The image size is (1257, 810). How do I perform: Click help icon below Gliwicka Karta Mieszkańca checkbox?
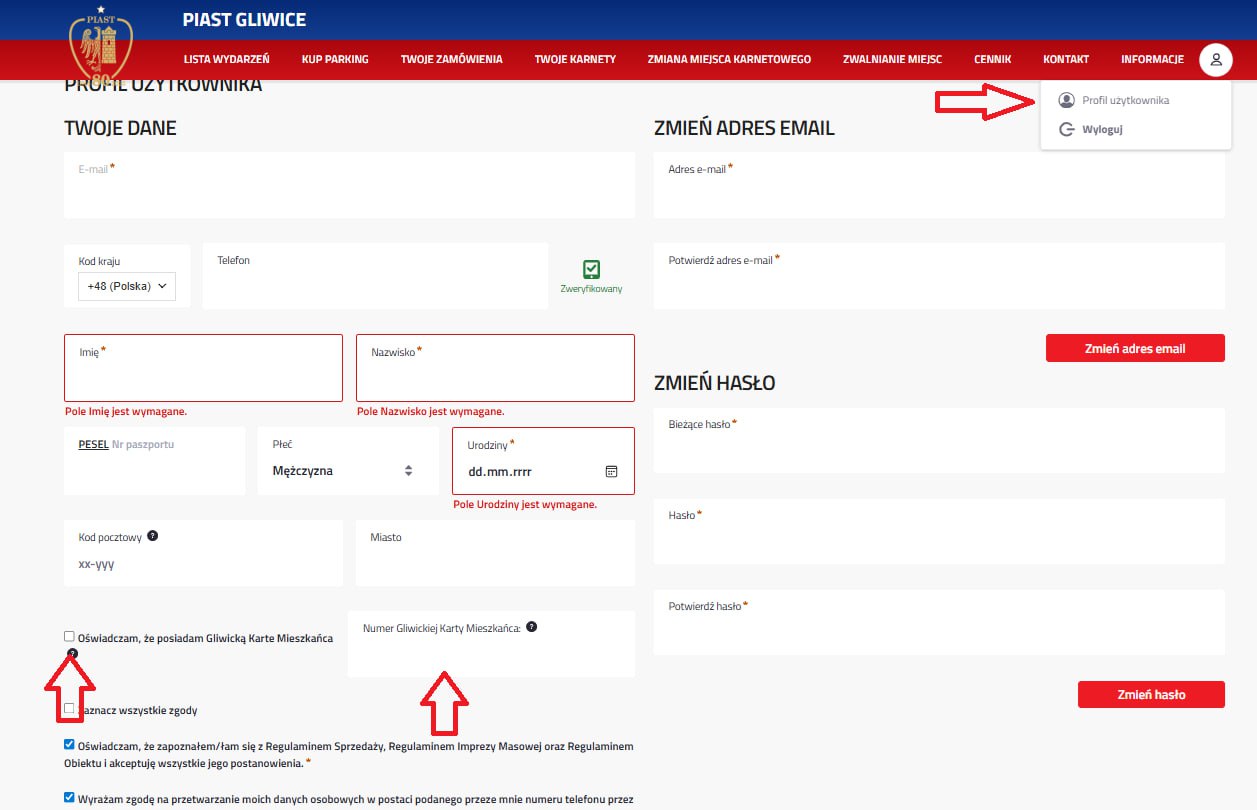tap(72, 653)
